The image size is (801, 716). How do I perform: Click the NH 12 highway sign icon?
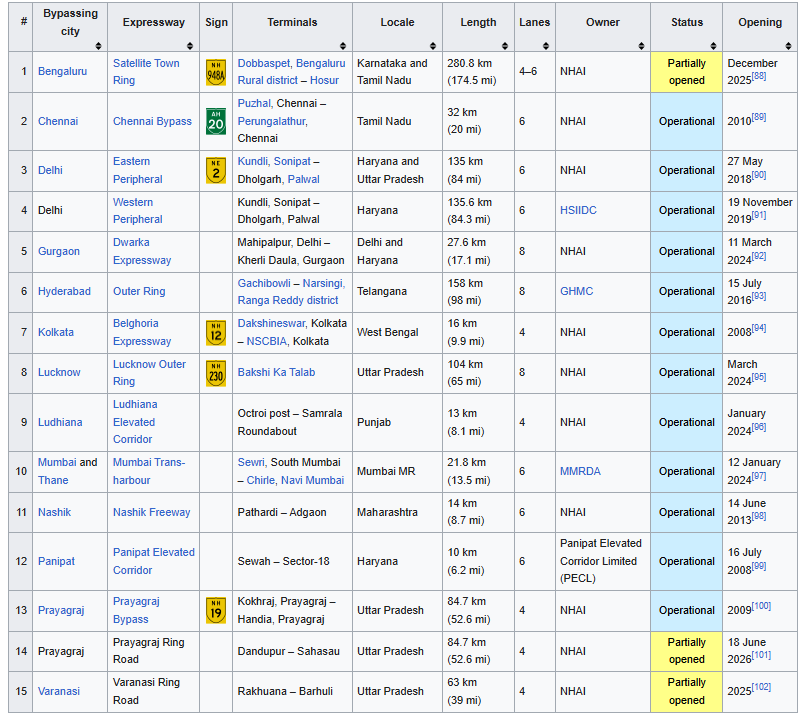pos(216,333)
